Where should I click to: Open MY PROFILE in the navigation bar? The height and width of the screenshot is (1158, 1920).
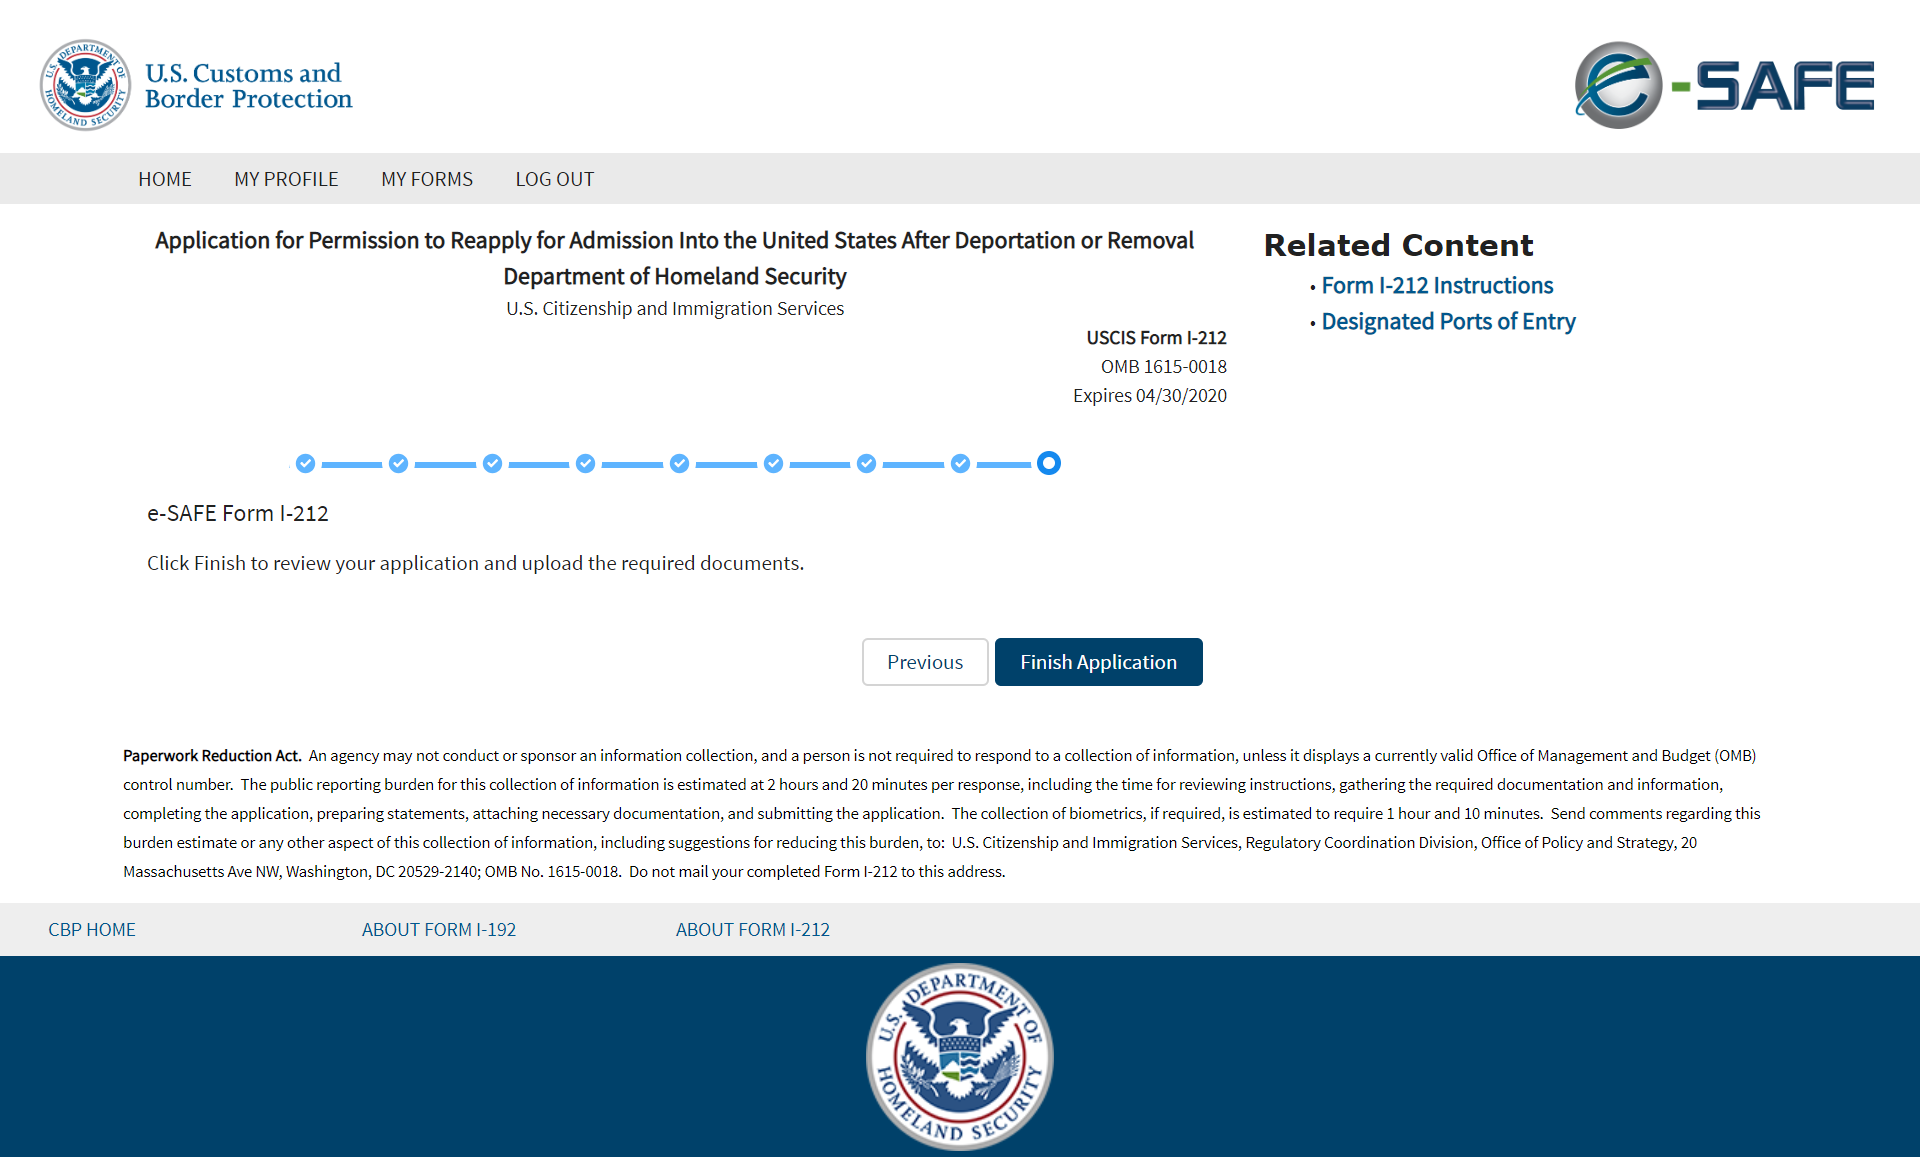(x=286, y=179)
